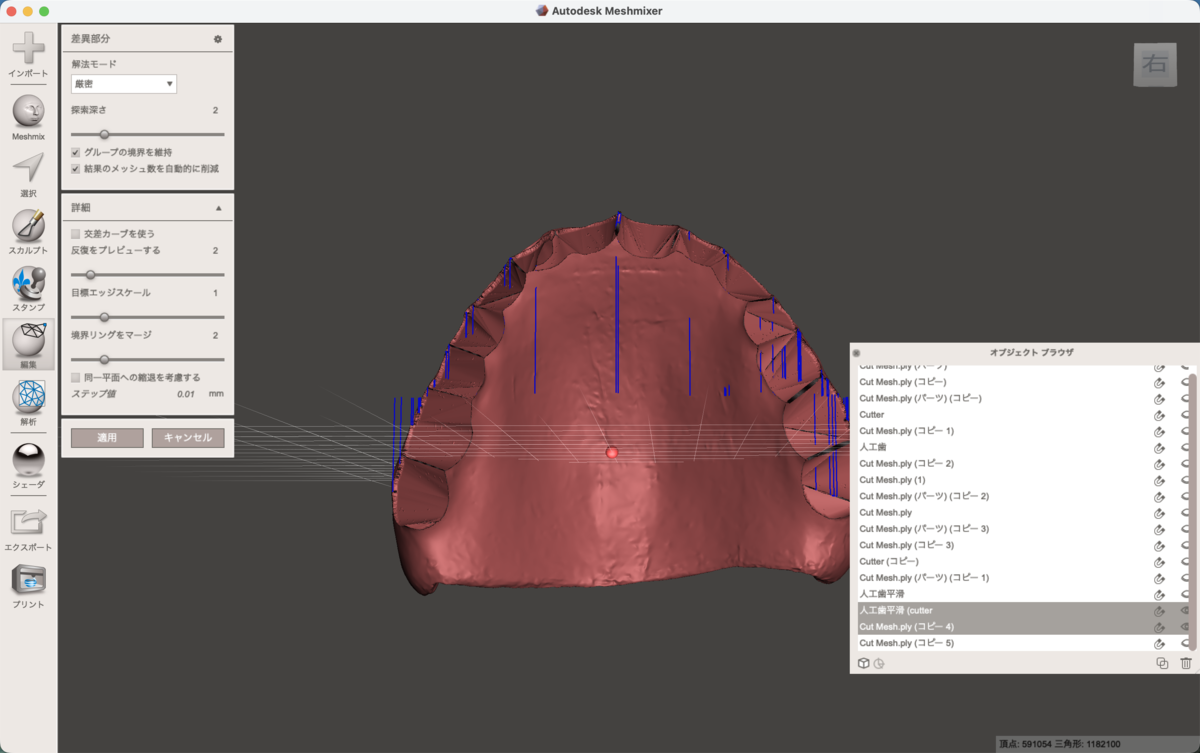The image size is (1200, 753).
Task: Click the target icon on Cut Mesh.ply (コピー 3) row
Action: click(x=1160, y=545)
